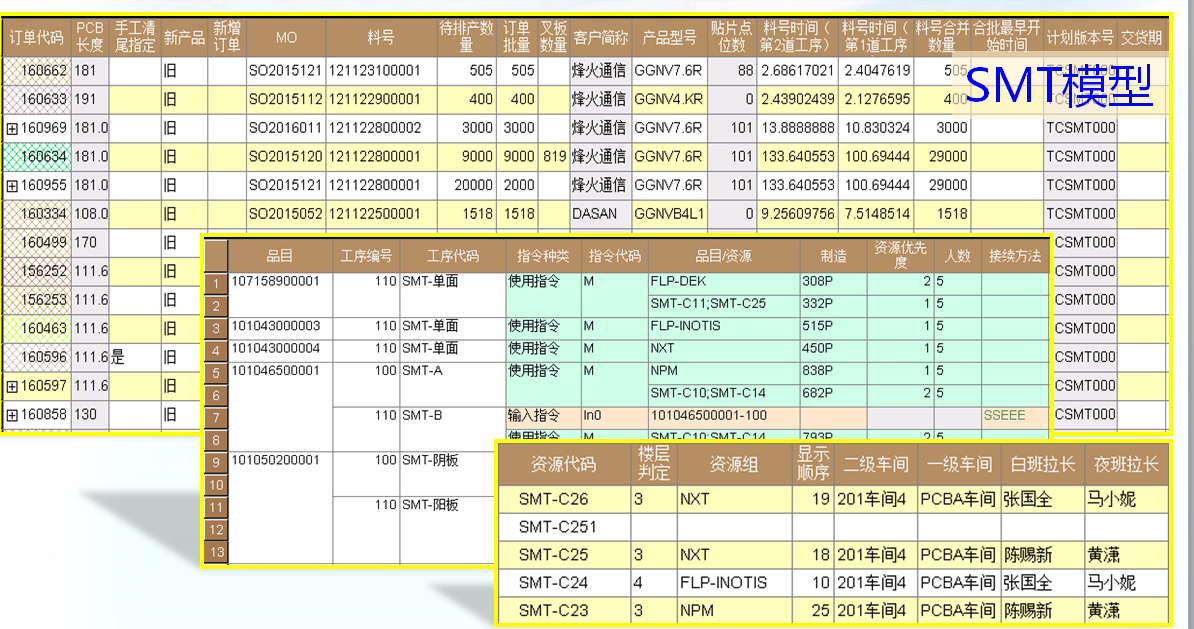Click the SMT模型 title text
The image size is (1194, 629).
[x=1059, y=86]
